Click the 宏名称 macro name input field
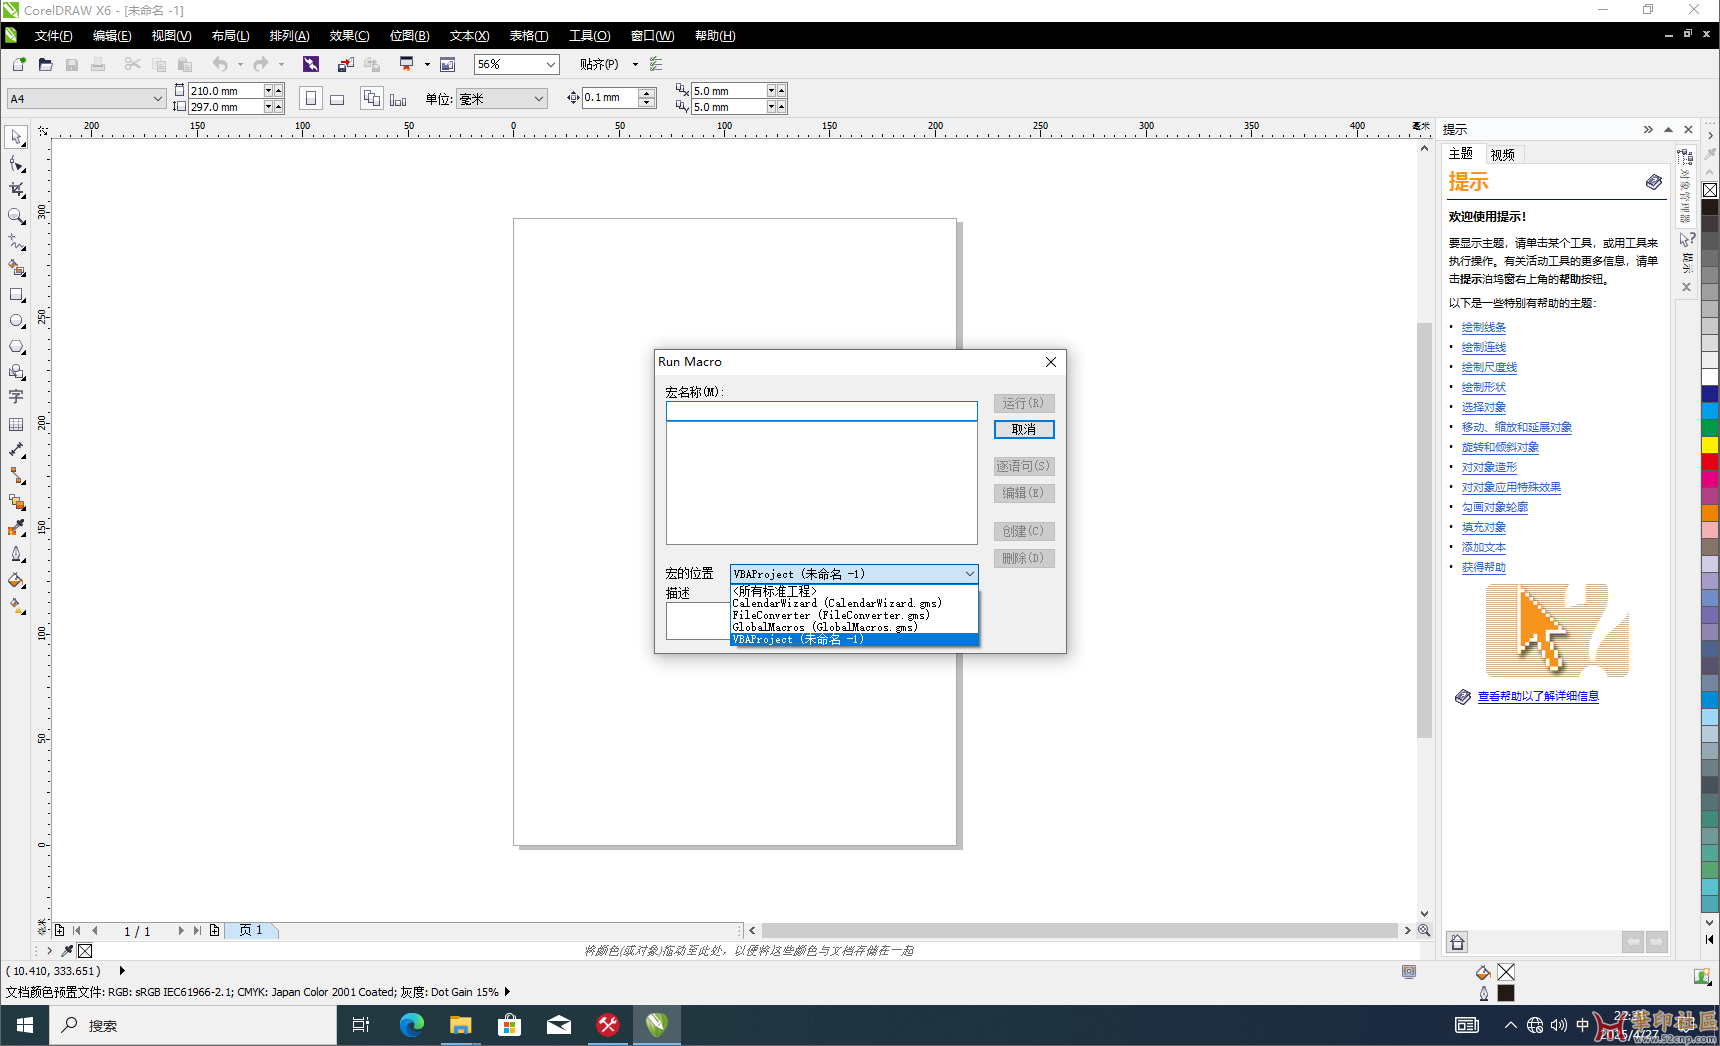The height and width of the screenshot is (1046, 1720). [822, 411]
